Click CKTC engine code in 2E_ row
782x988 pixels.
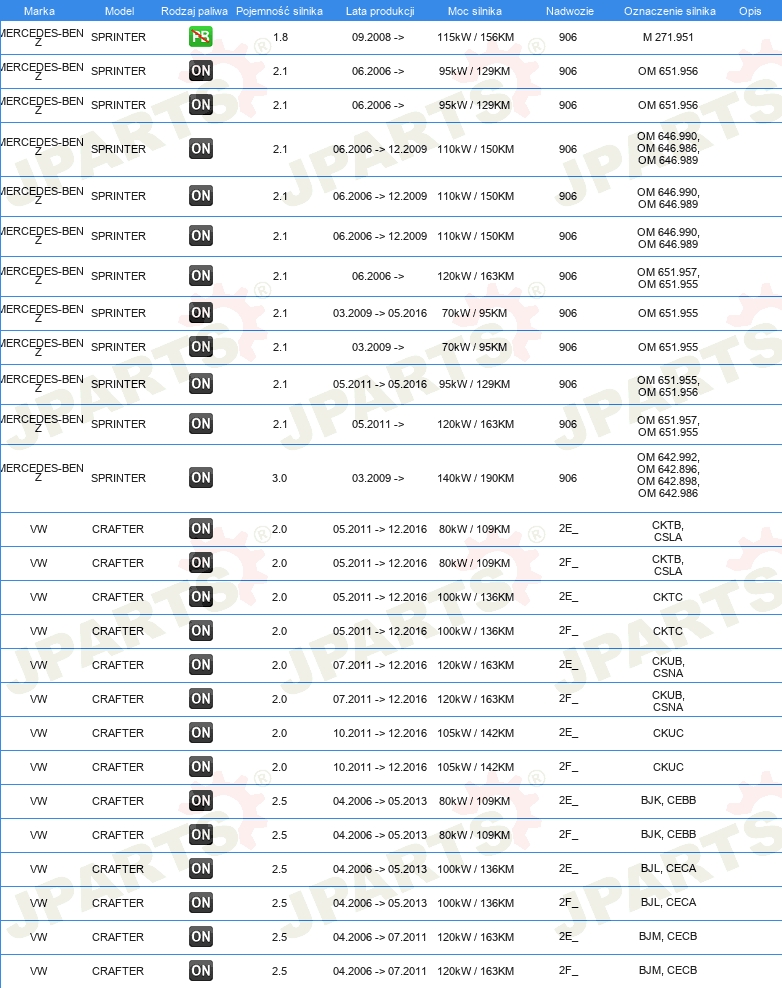point(668,597)
